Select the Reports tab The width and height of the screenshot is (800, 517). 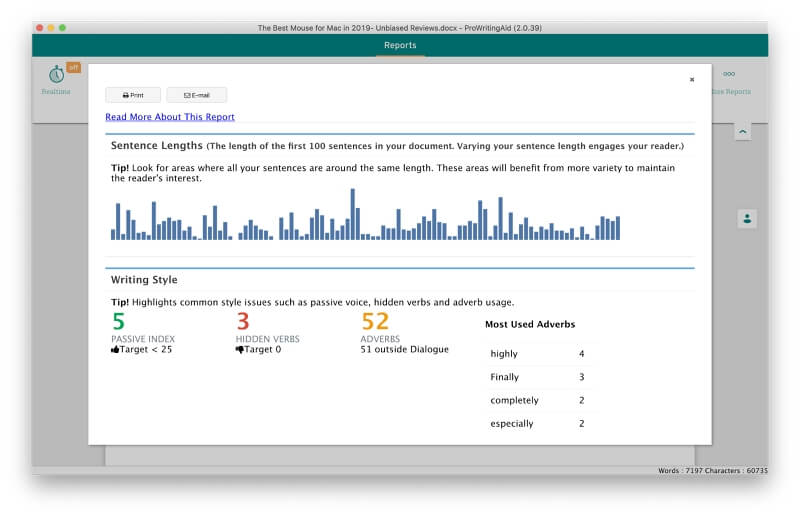coord(400,45)
